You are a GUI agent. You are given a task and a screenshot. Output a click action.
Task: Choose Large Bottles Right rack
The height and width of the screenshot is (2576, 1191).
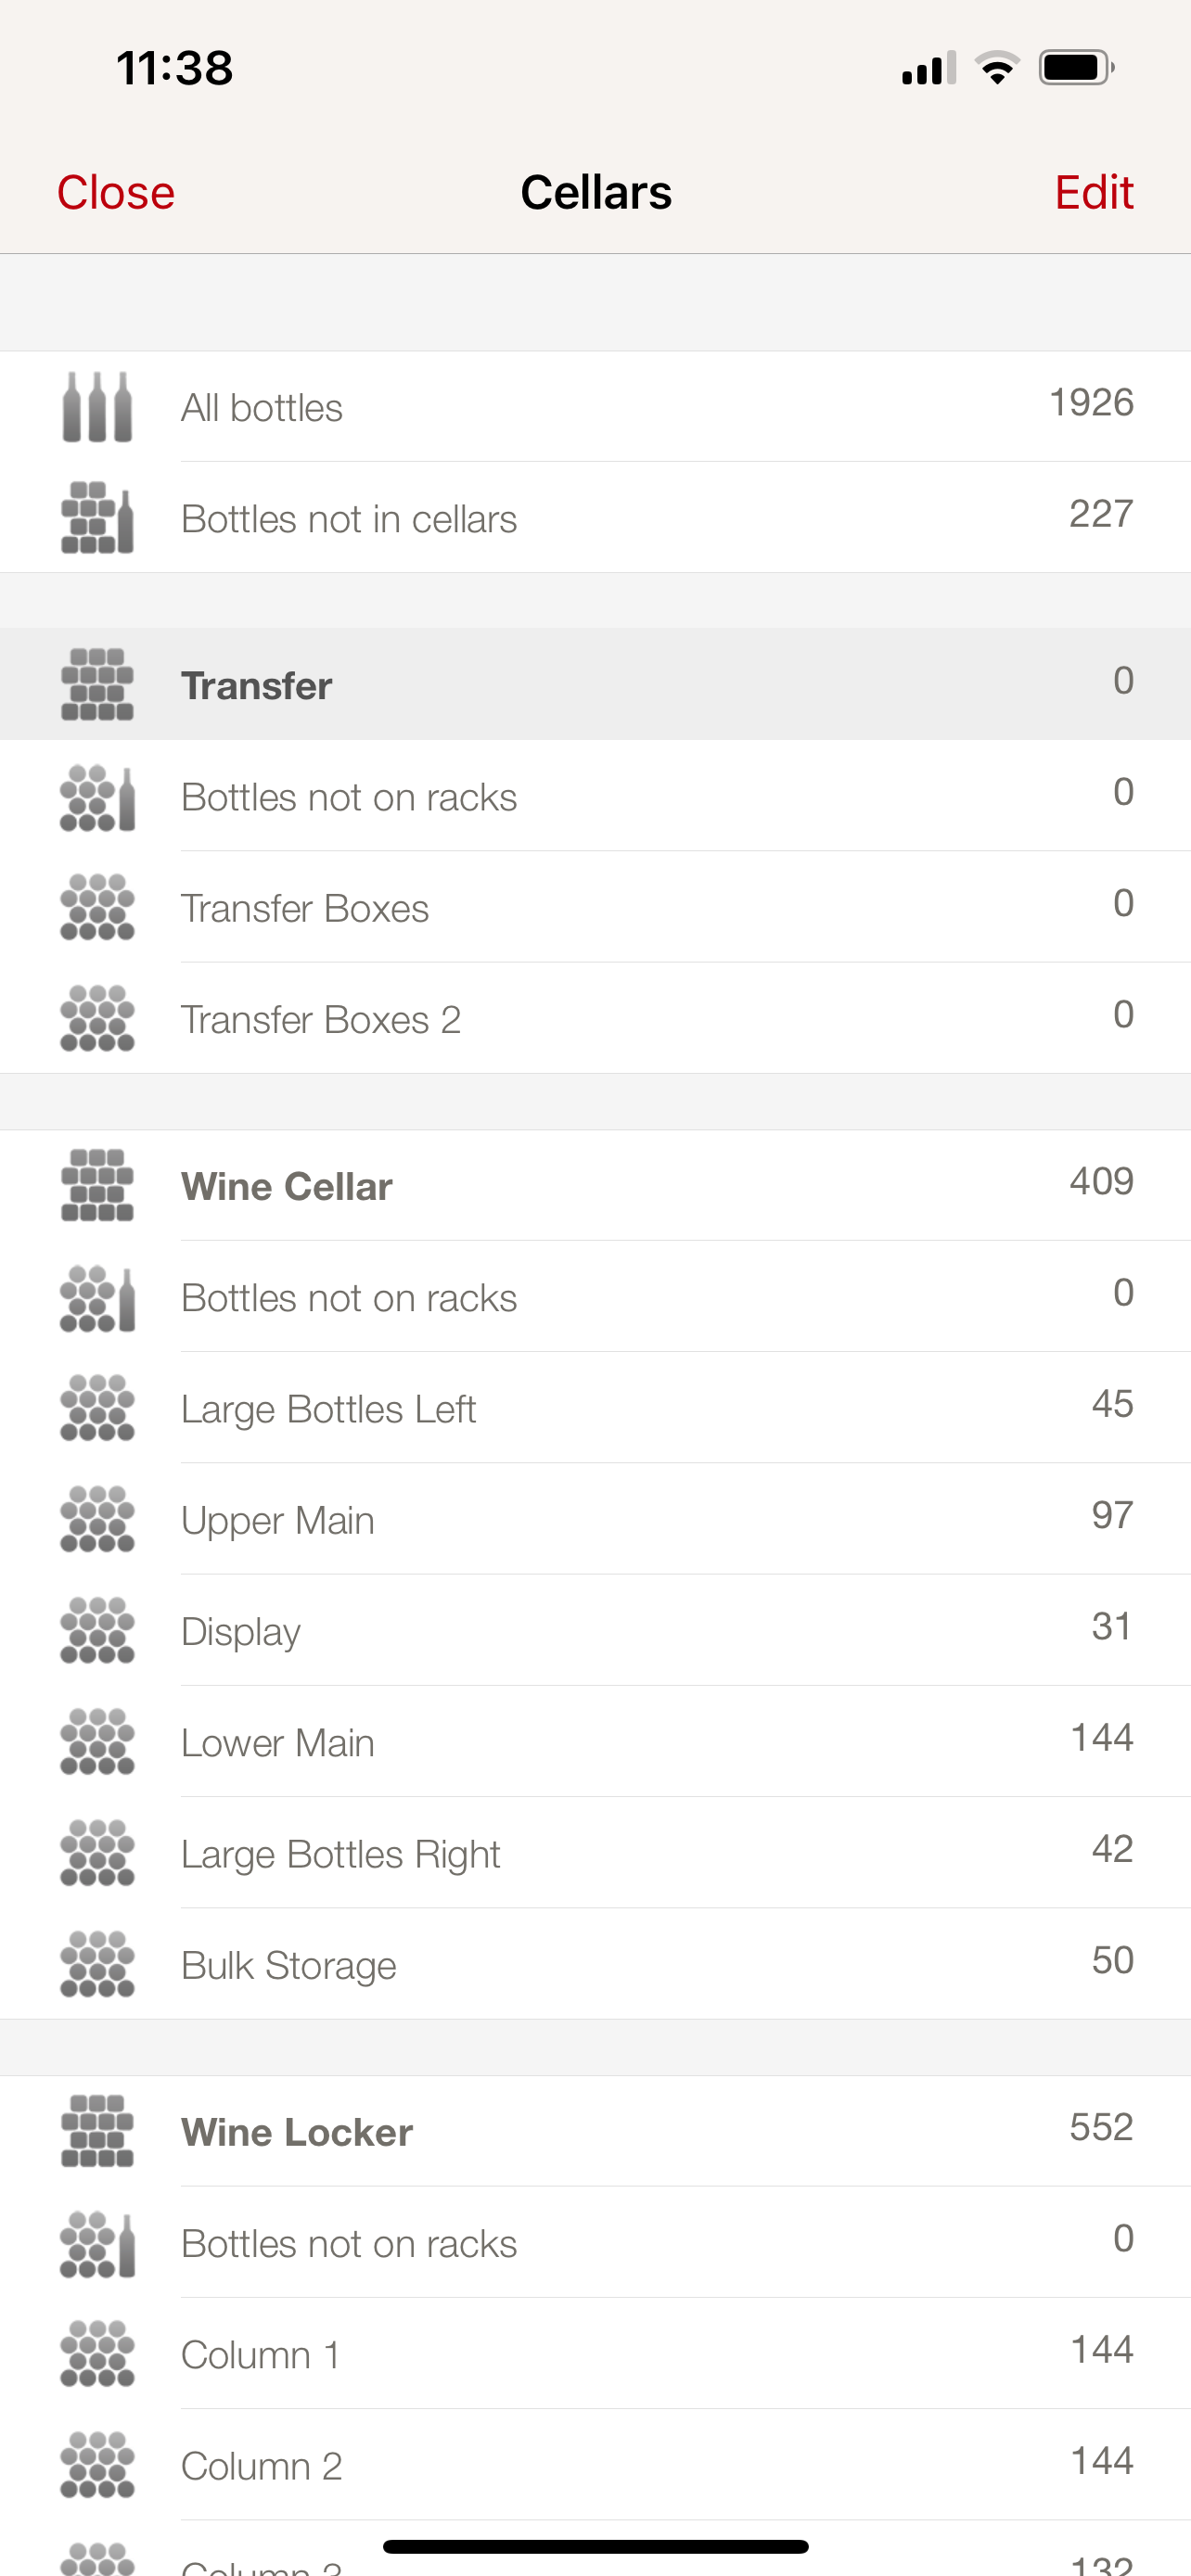pos(340,1854)
